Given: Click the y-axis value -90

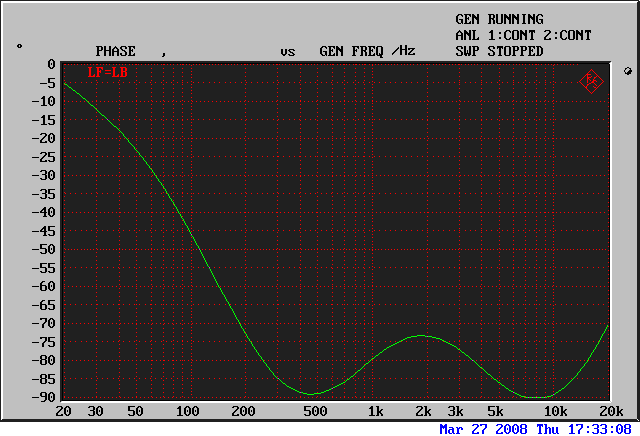Looking at the screenshot, I should [x=44, y=397].
